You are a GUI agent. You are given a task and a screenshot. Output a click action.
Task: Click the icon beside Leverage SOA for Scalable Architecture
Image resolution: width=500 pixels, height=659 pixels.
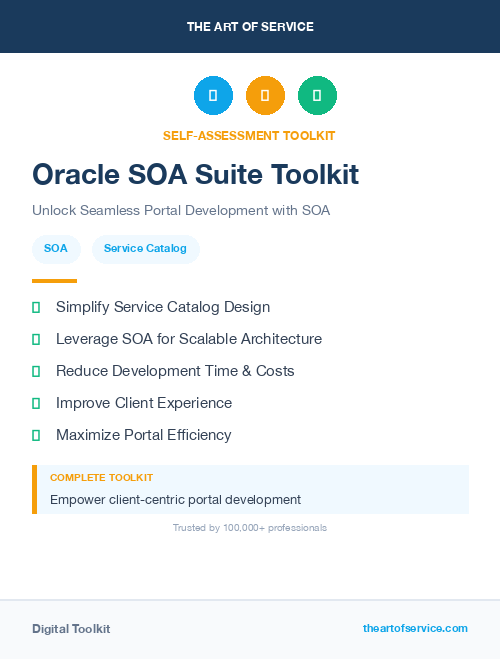coord(36,339)
